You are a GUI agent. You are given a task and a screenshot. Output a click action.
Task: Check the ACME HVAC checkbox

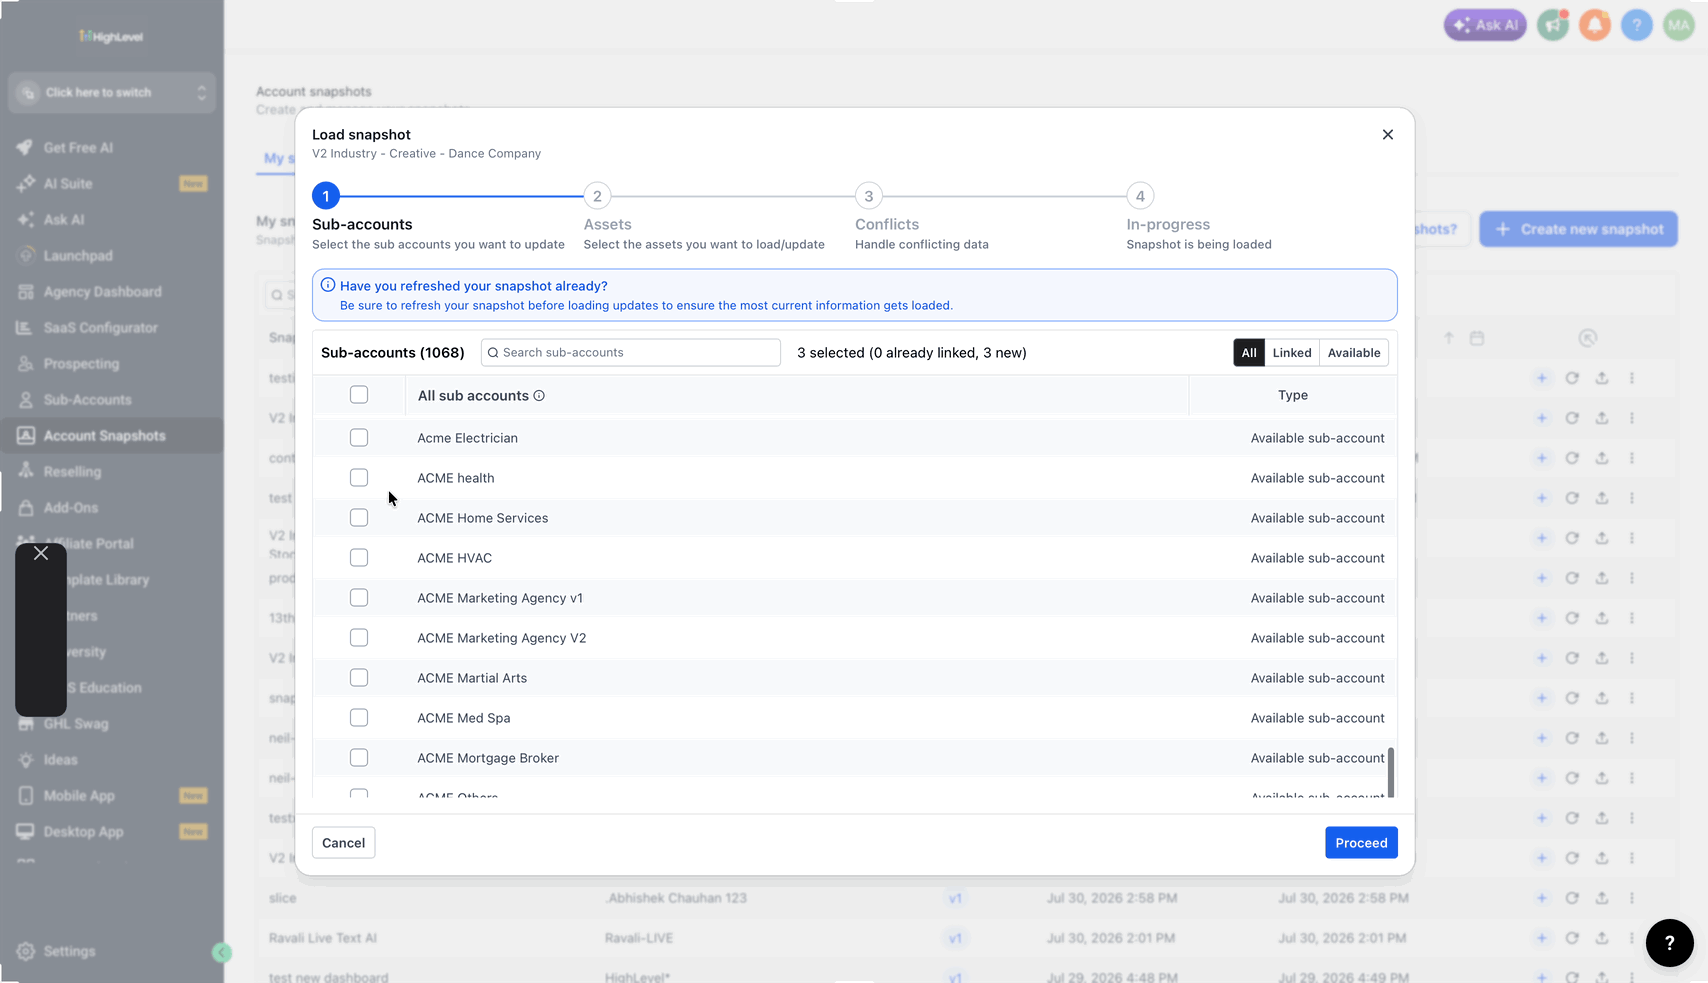point(359,558)
